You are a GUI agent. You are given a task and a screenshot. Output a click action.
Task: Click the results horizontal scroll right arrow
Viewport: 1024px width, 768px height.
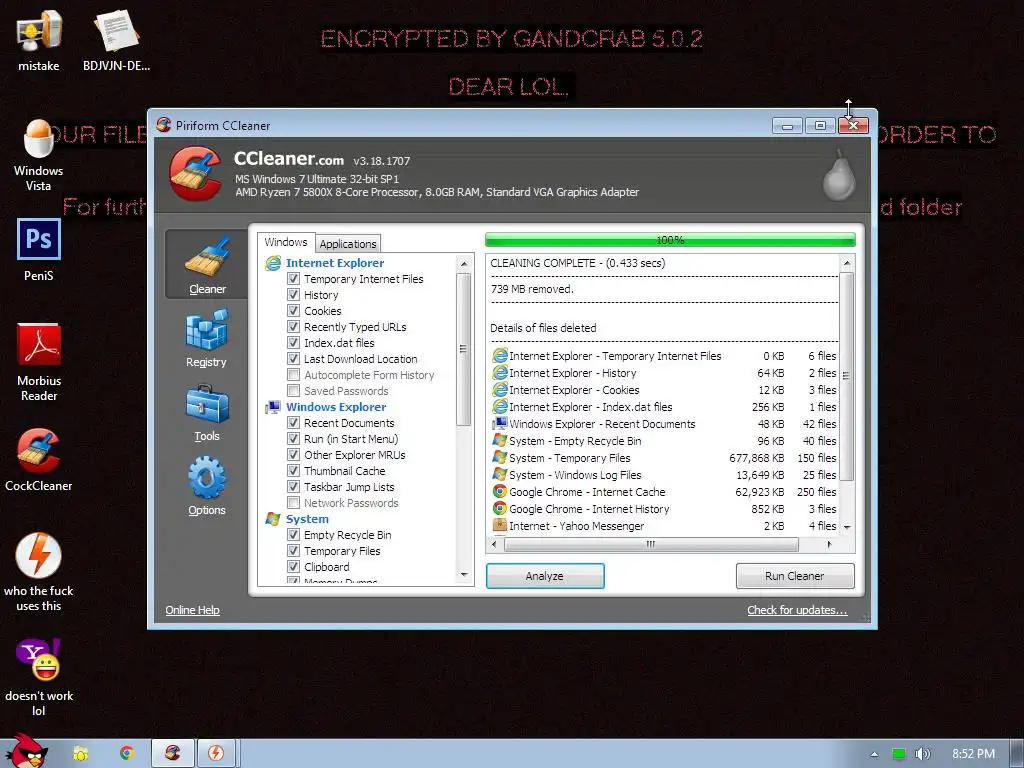click(830, 544)
